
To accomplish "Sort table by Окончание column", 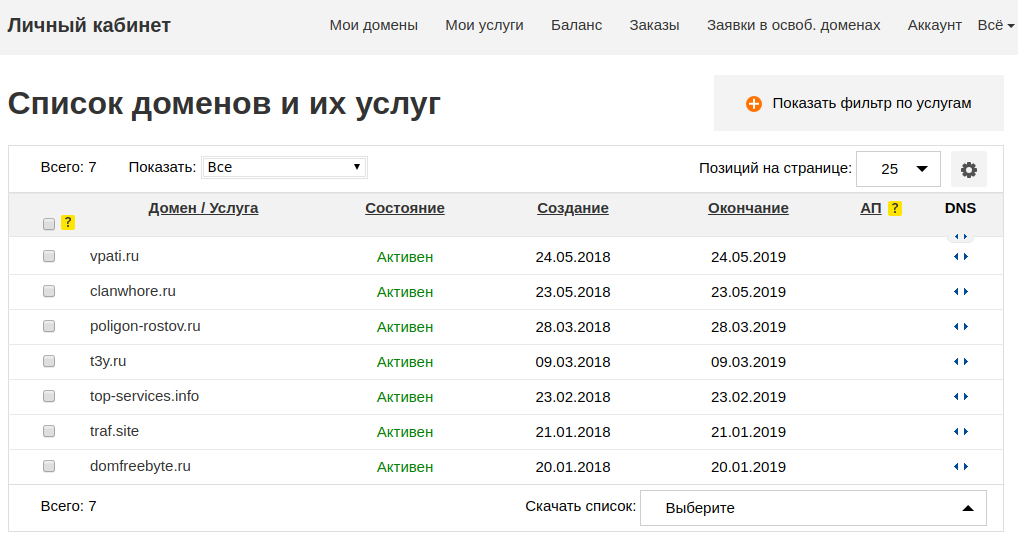I will pyautogui.click(x=748, y=208).
